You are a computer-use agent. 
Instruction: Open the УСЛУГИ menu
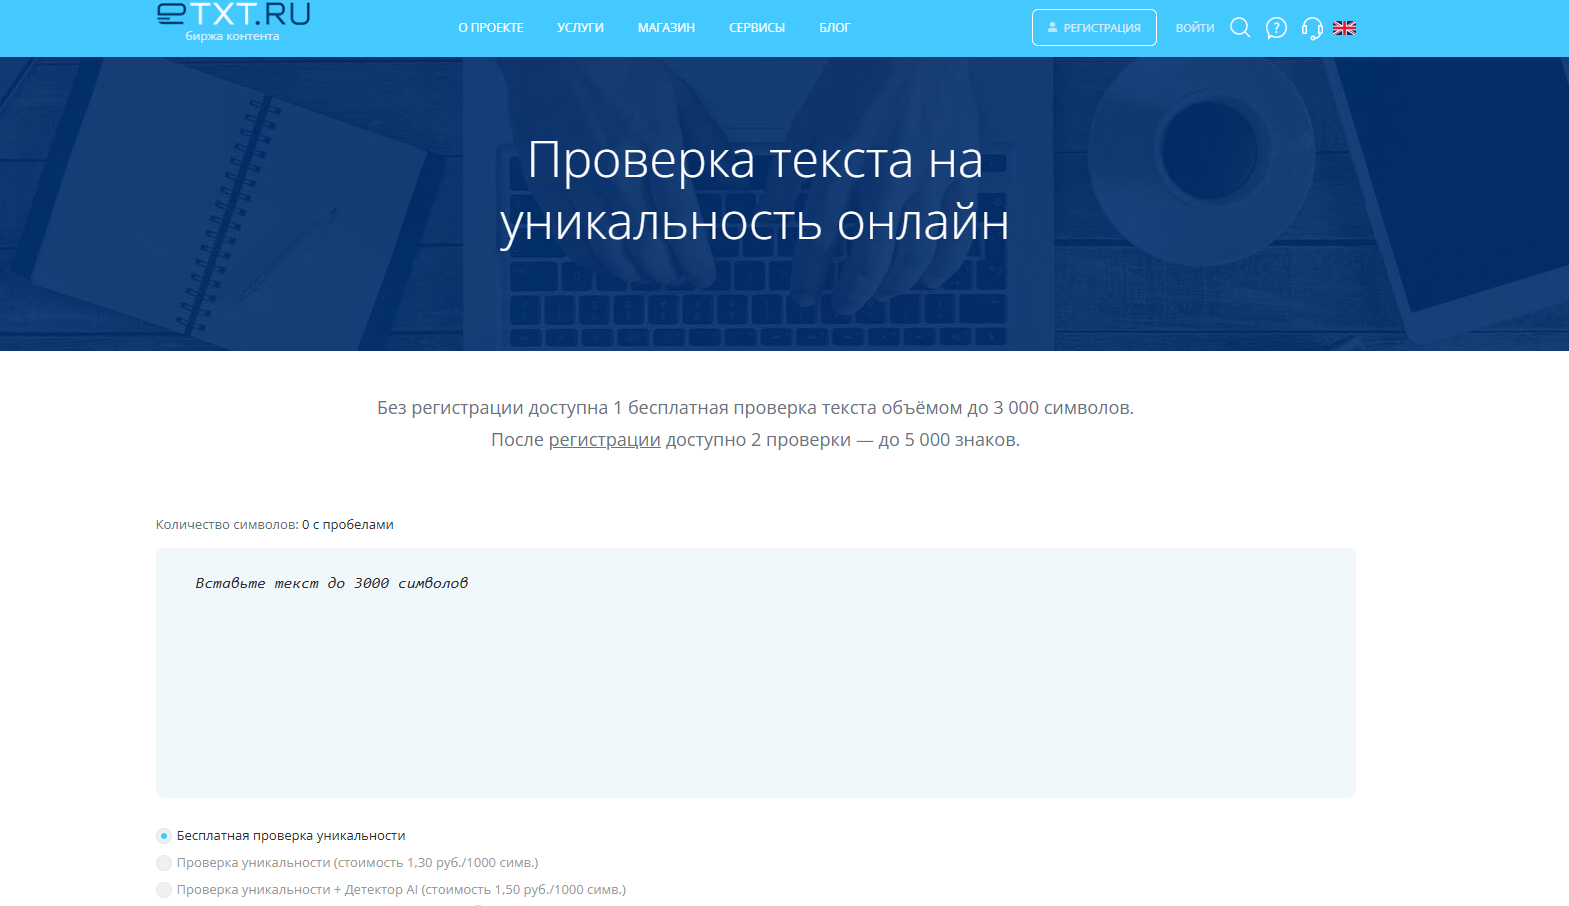pyautogui.click(x=580, y=28)
